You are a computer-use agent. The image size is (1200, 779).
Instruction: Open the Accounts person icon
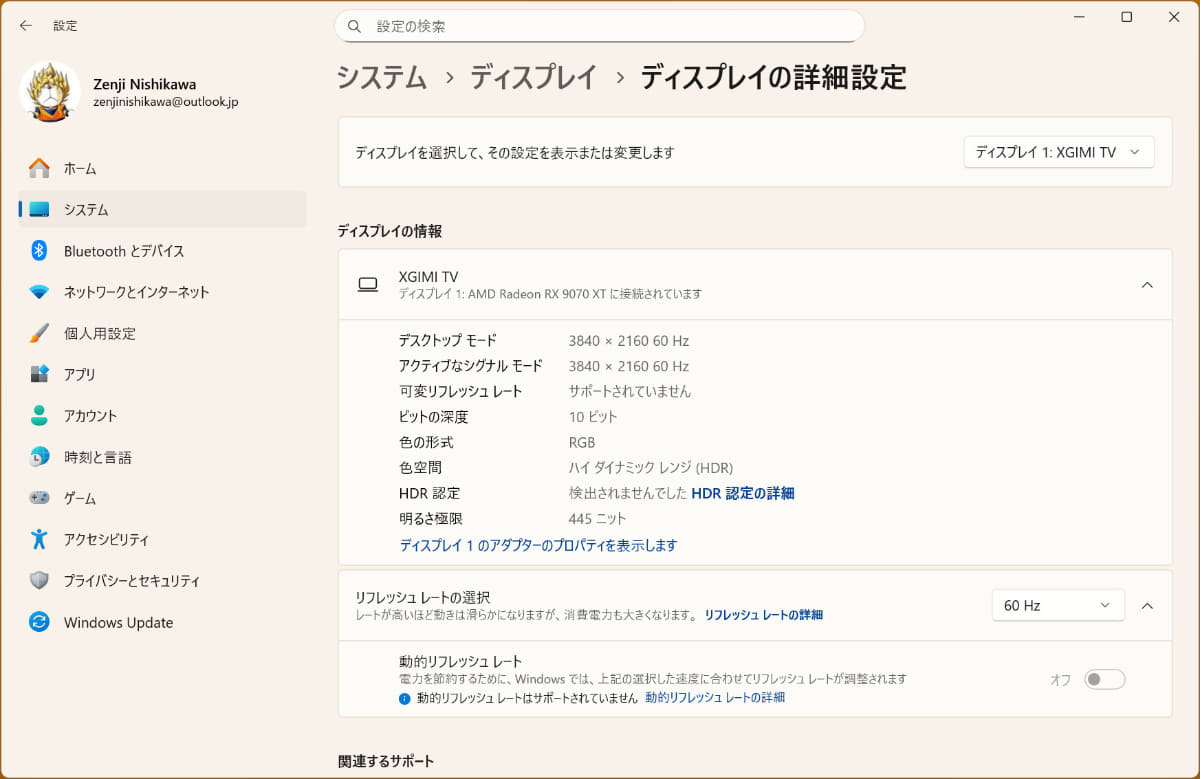[x=39, y=415]
